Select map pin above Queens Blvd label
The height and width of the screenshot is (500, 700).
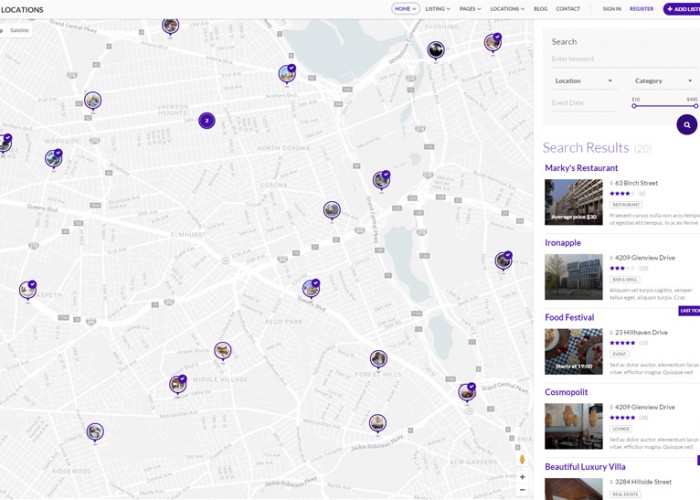pyautogui.click(x=311, y=289)
